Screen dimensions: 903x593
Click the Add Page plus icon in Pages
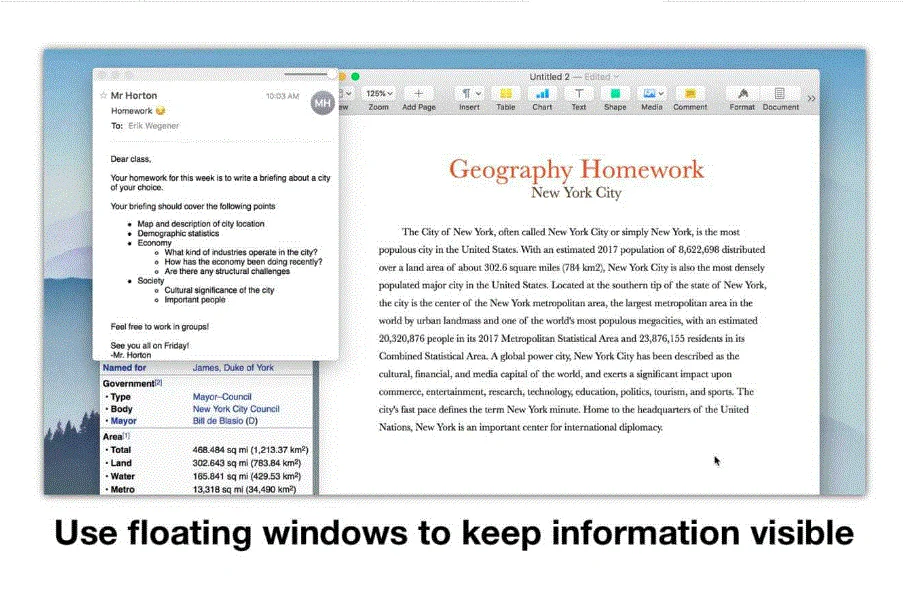click(419, 93)
